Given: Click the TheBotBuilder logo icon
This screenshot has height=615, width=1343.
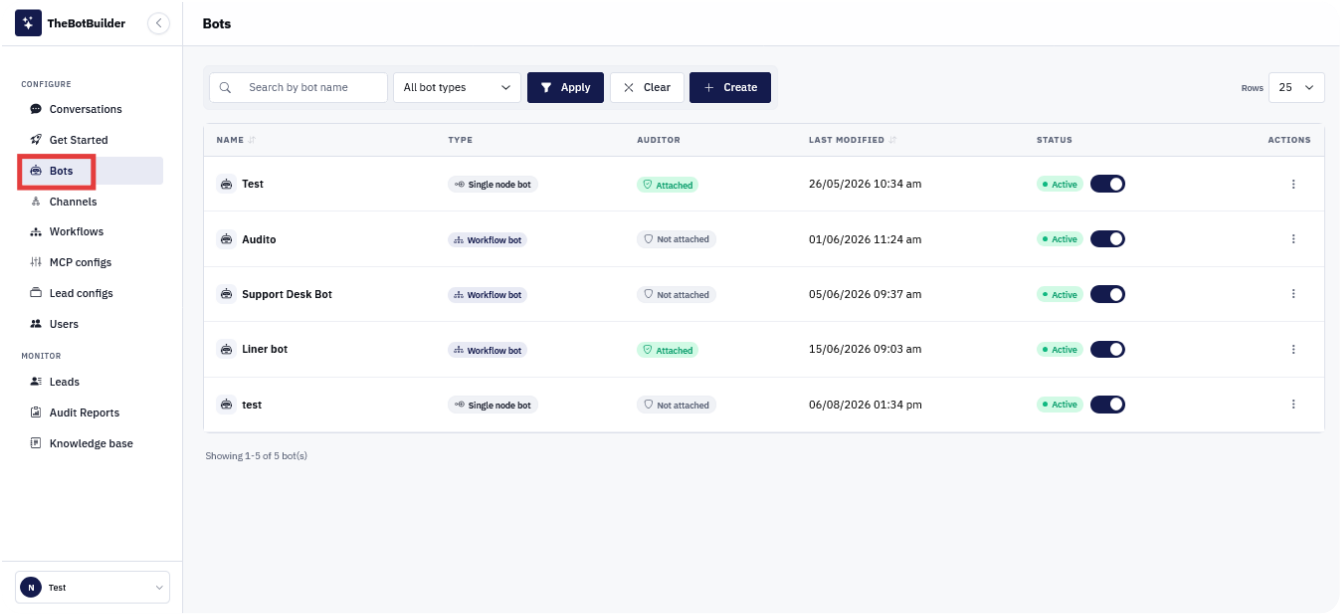Looking at the screenshot, I should (x=28, y=23).
